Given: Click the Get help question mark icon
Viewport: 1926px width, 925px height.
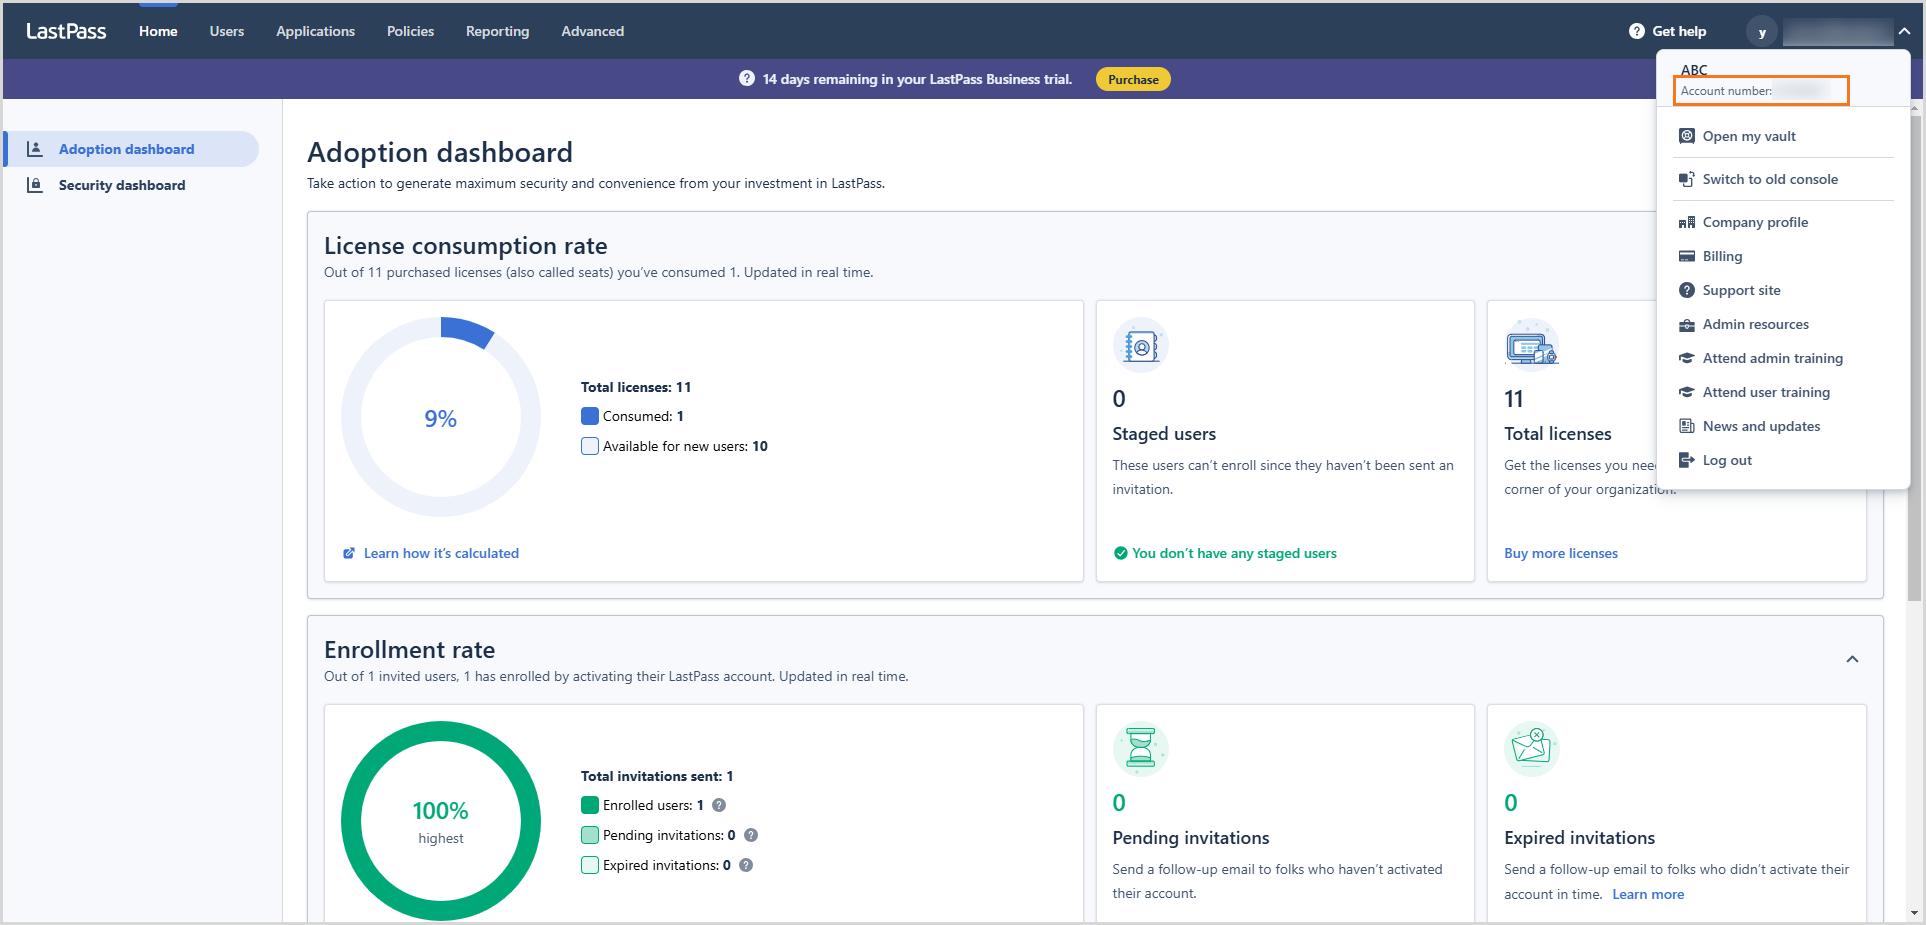Looking at the screenshot, I should pos(1636,31).
